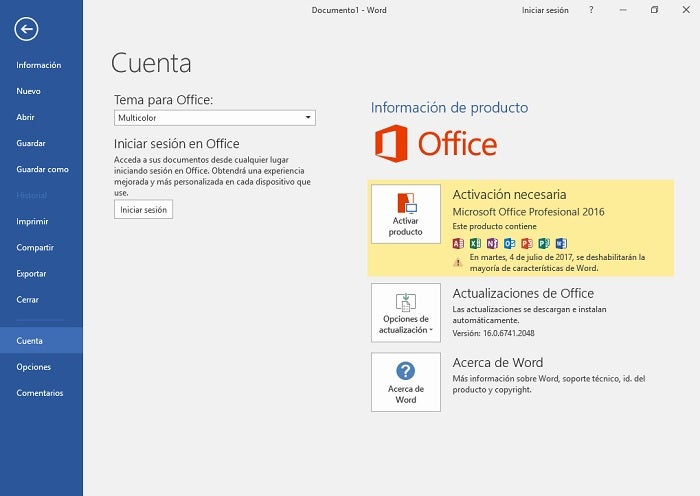The image size is (700, 496).
Task: Open the help question mark in title bar
Action: (x=591, y=10)
